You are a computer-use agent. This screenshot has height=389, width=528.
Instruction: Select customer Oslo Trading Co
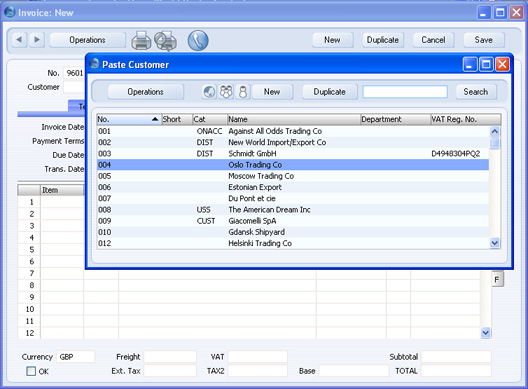[x=293, y=165]
